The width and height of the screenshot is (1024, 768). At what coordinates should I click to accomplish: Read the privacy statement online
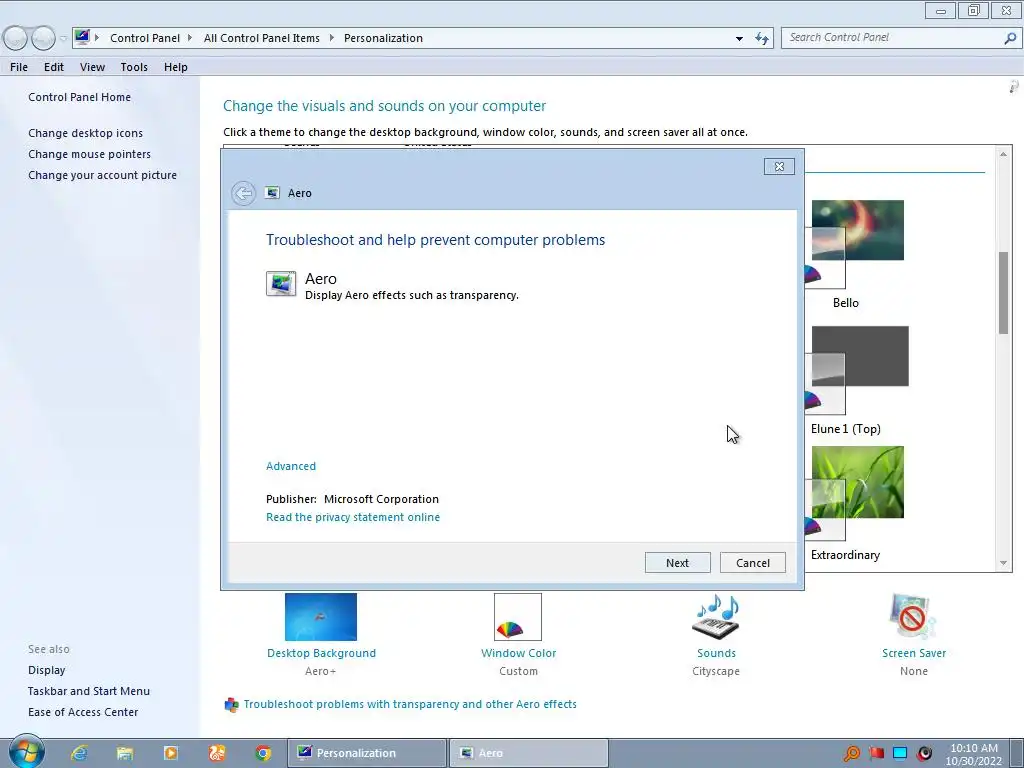tap(353, 517)
